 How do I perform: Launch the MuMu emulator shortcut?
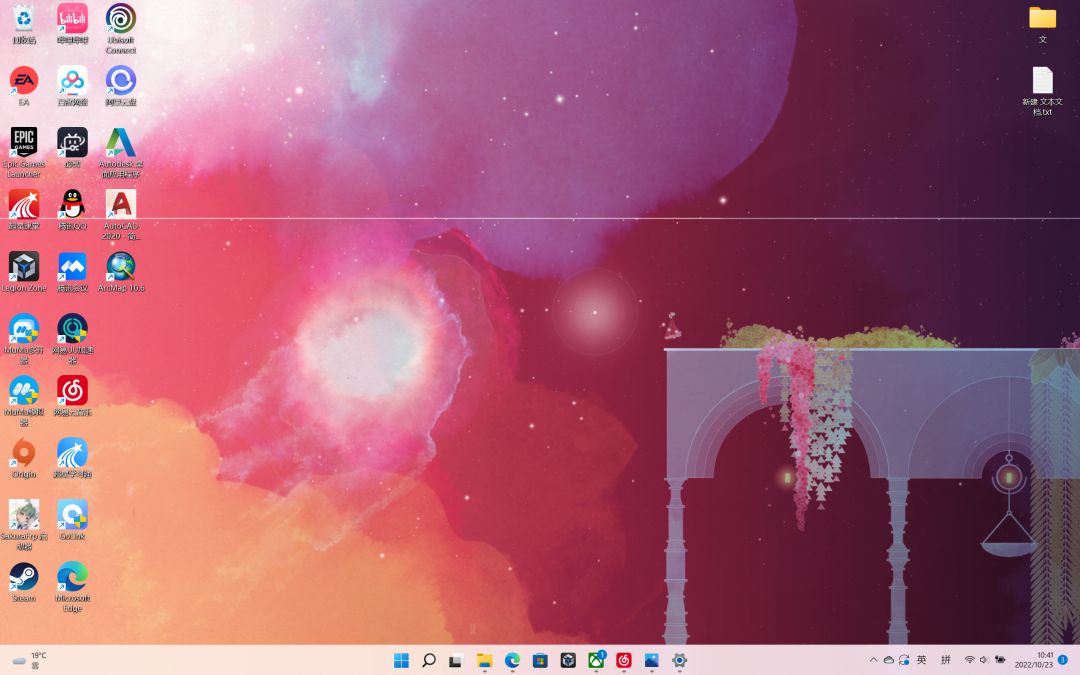tap(24, 400)
